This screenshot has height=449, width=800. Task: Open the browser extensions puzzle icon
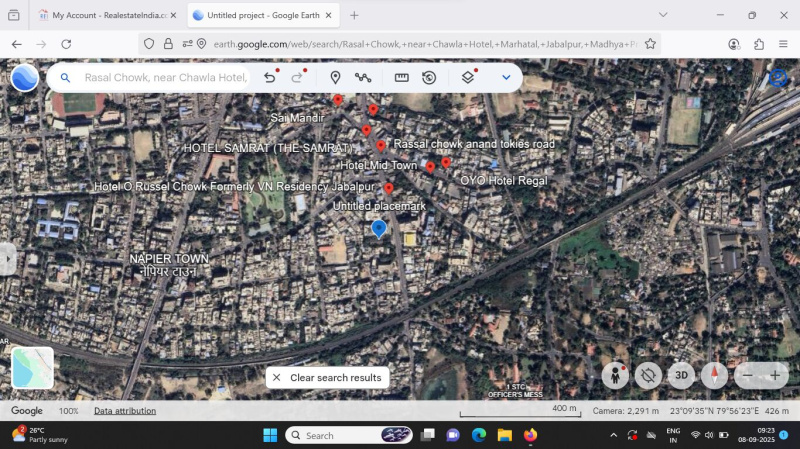click(759, 44)
